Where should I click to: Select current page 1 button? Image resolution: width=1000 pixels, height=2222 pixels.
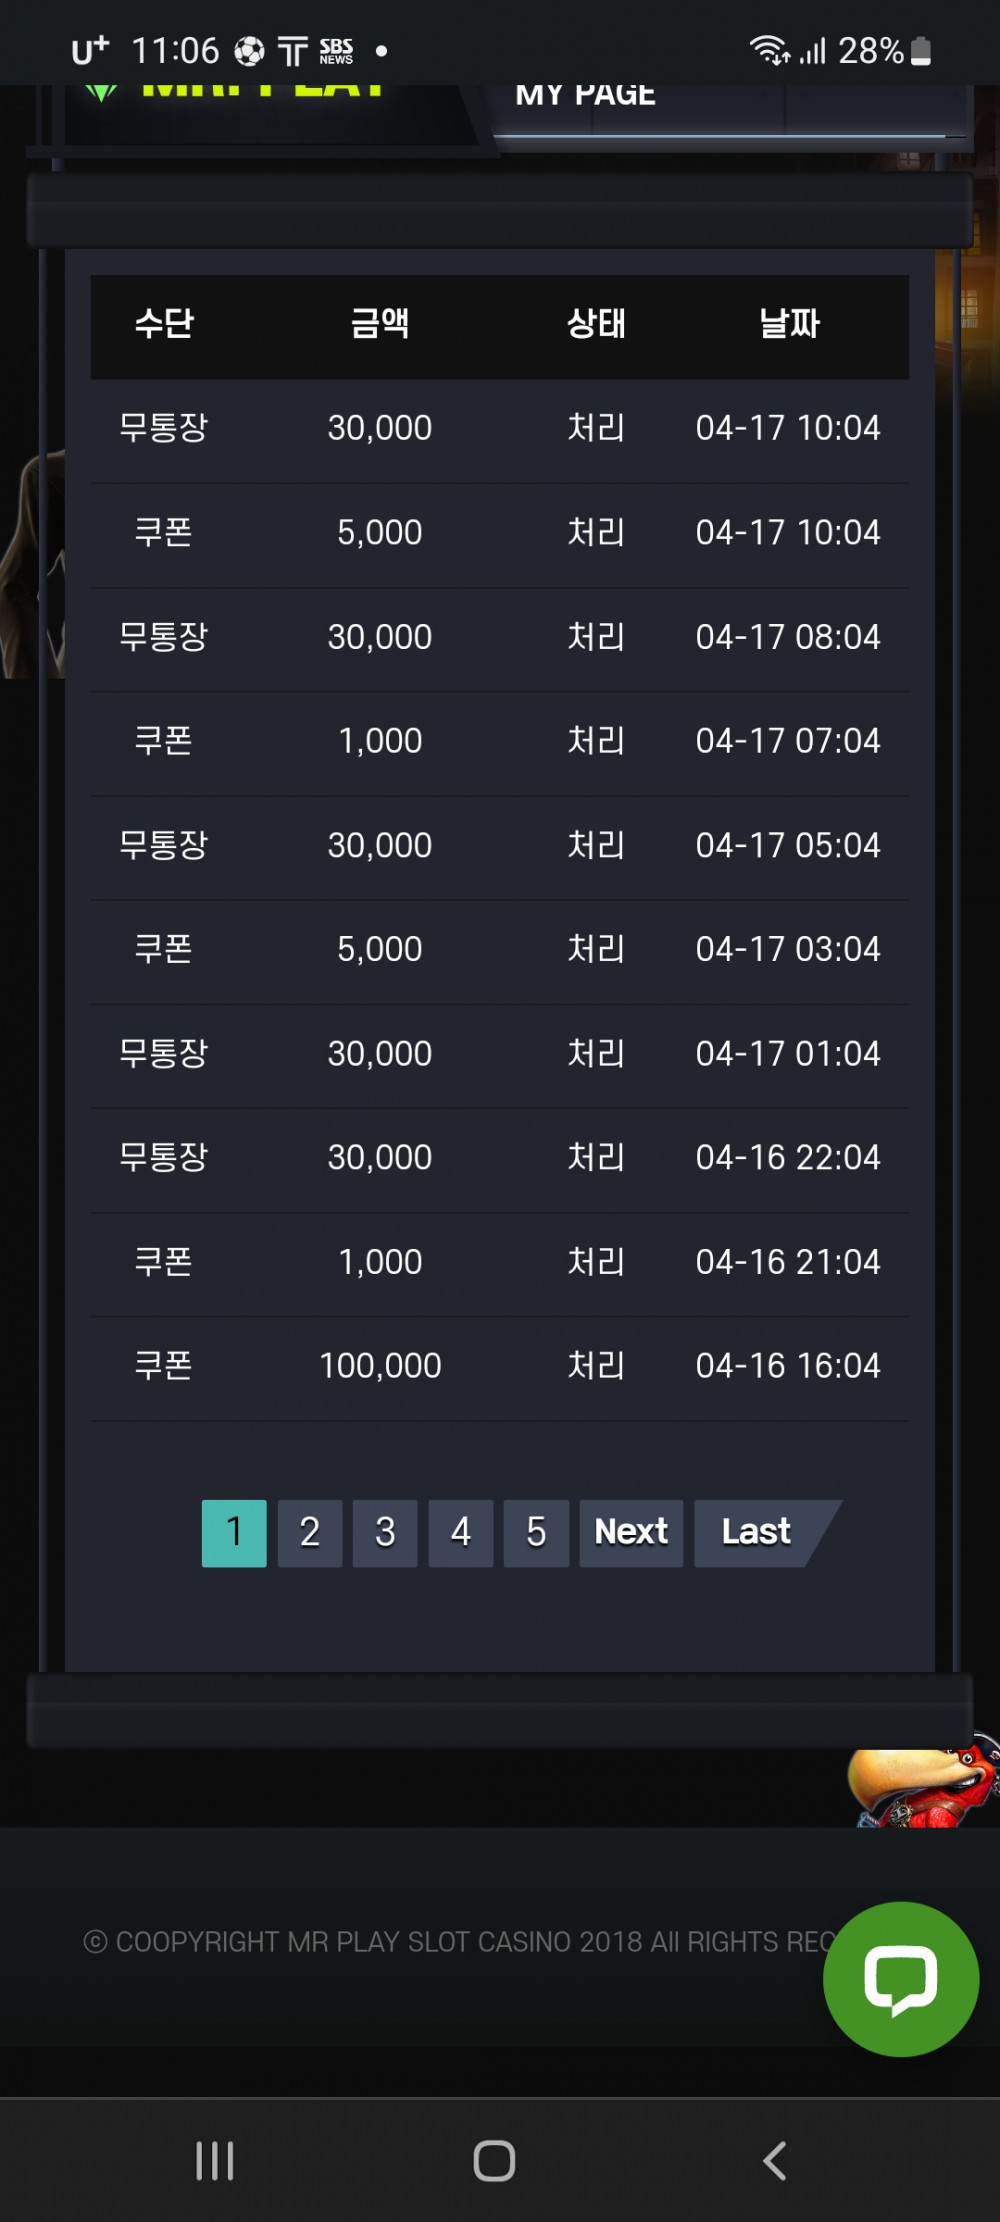(234, 1532)
